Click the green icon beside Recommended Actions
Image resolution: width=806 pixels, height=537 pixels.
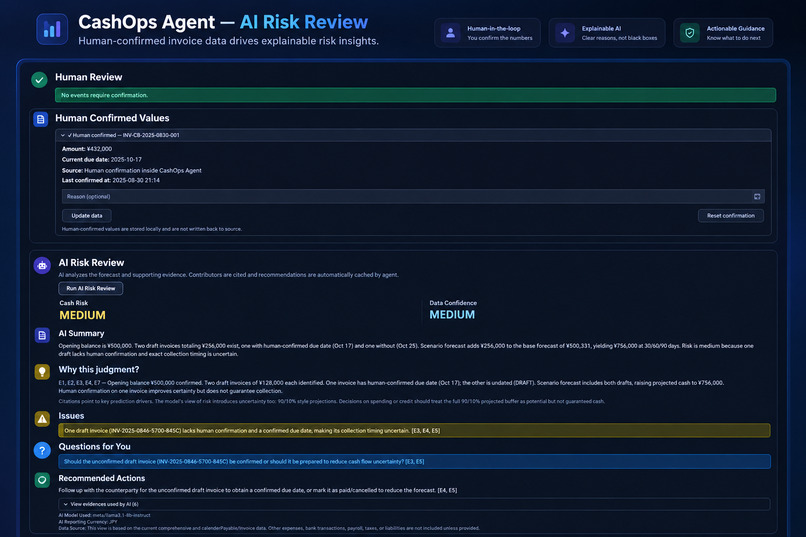(42, 480)
